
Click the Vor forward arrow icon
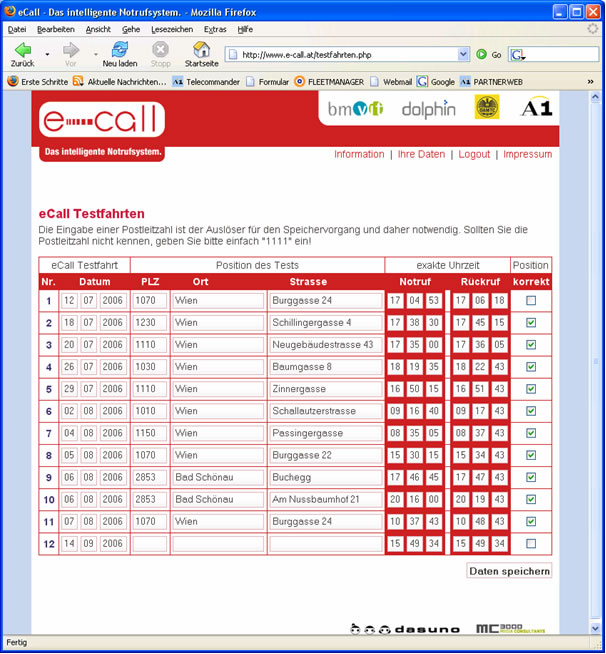coord(71,50)
